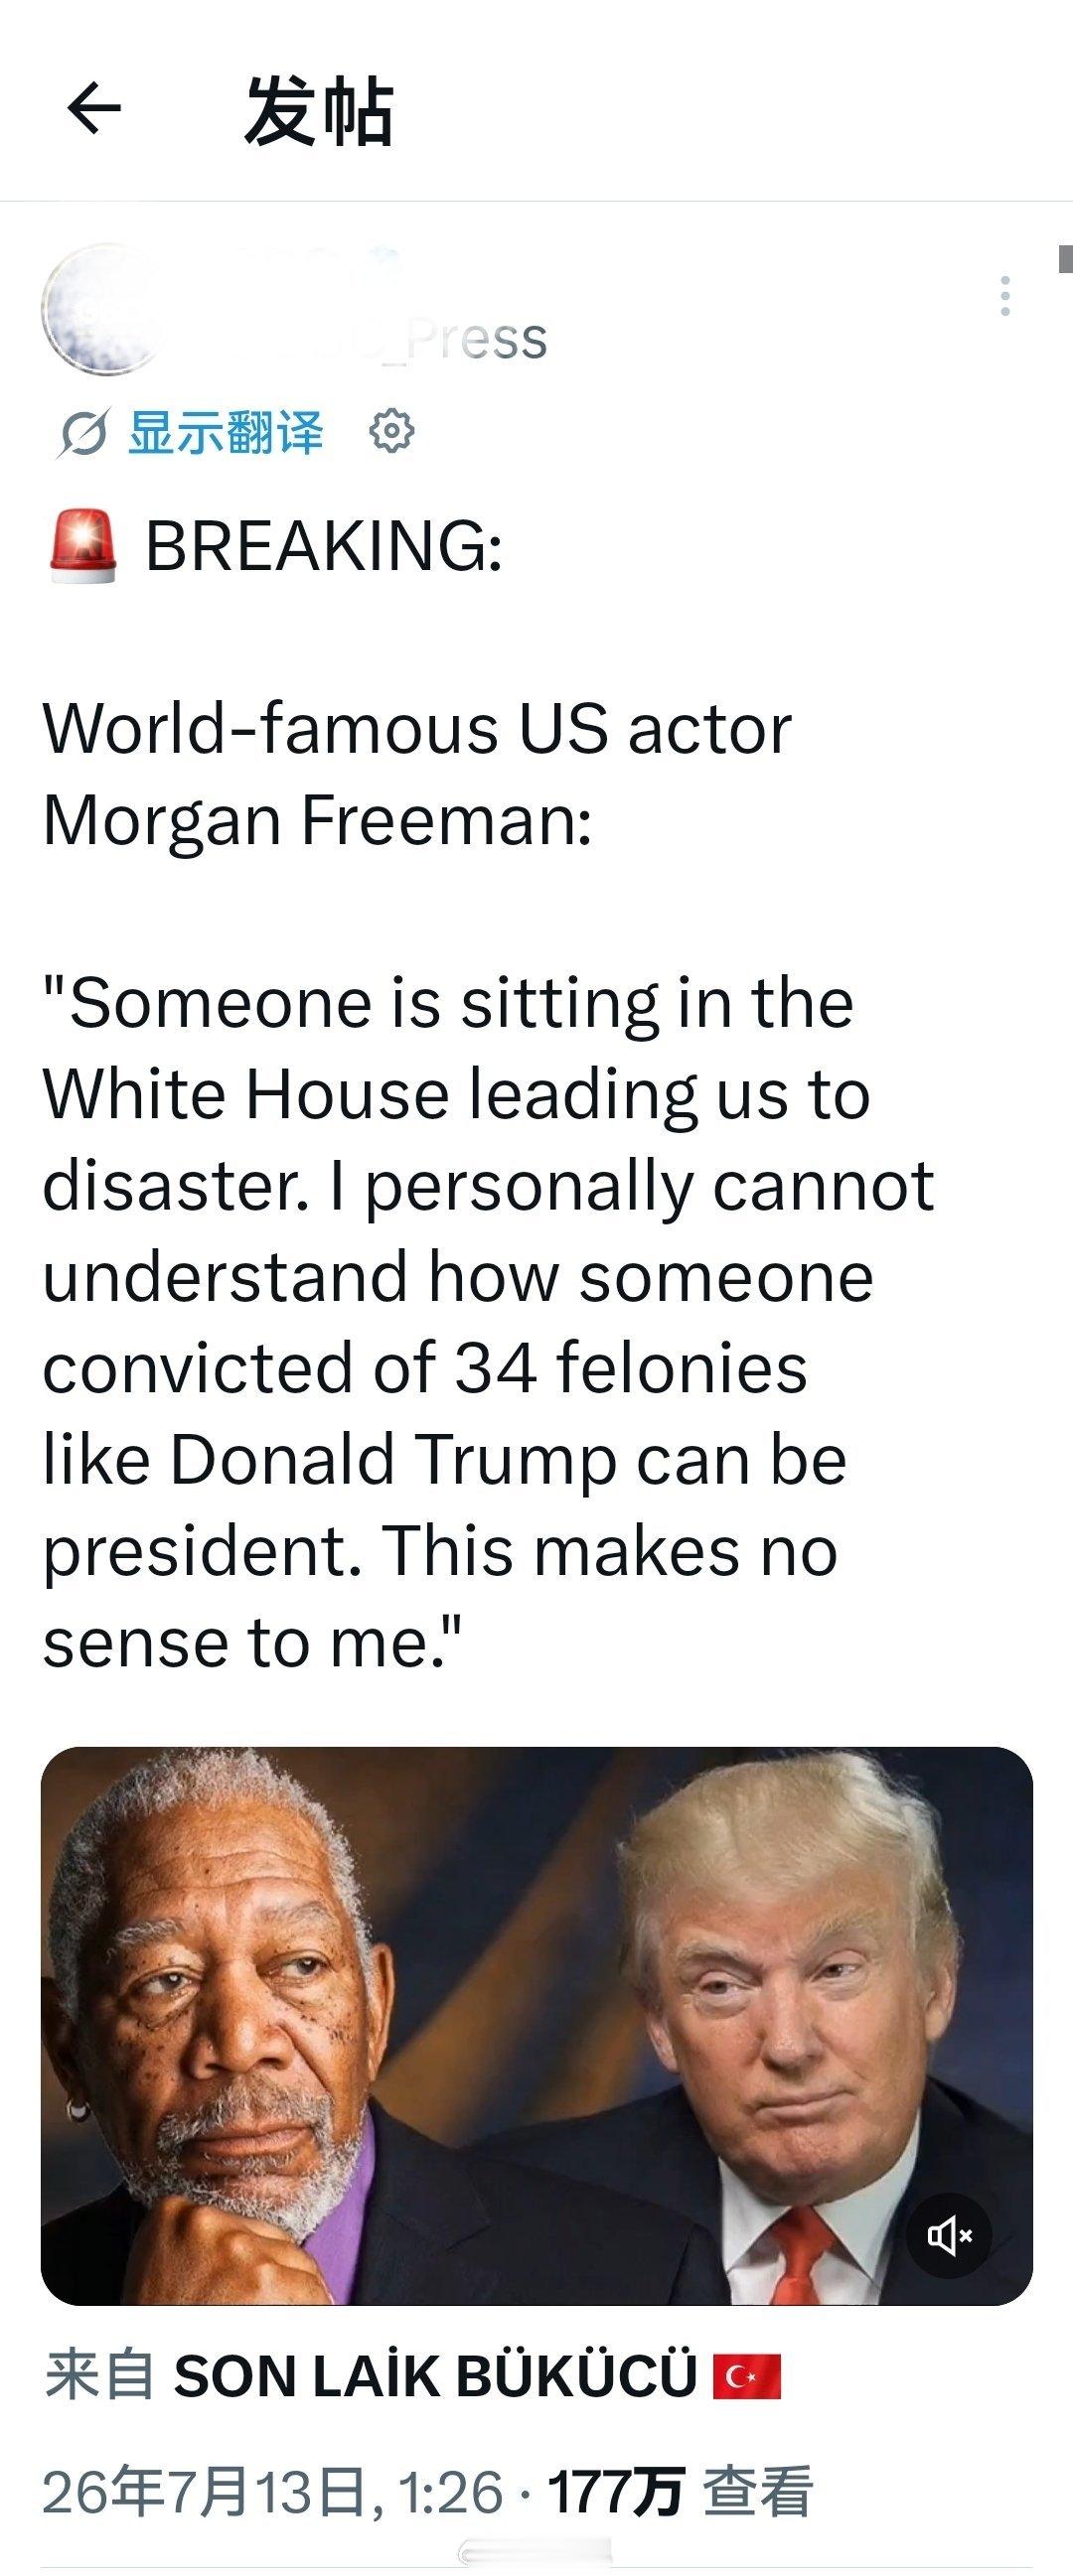Open the three-dot more options menu
The width and height of the screenshot is (1073, 2576).
point(1004,296)
